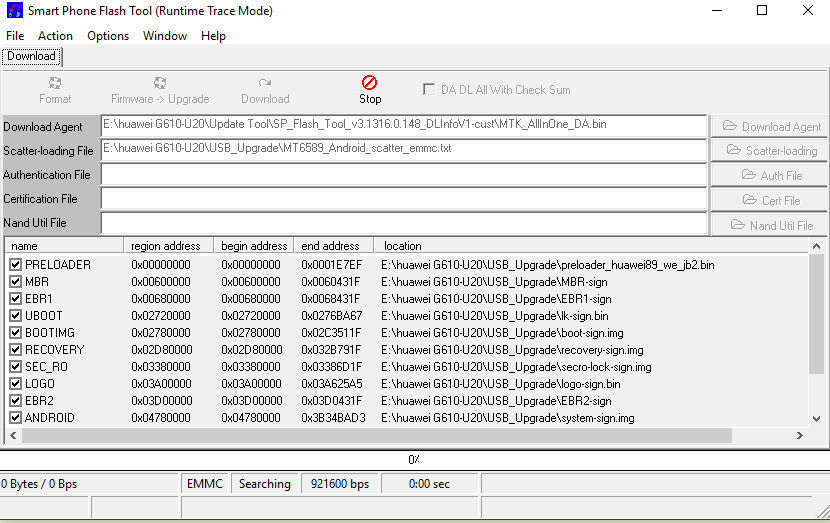The image size is (830, 523).
Task: Click the partition list scroll down arrow
Action: coord(816,419)
